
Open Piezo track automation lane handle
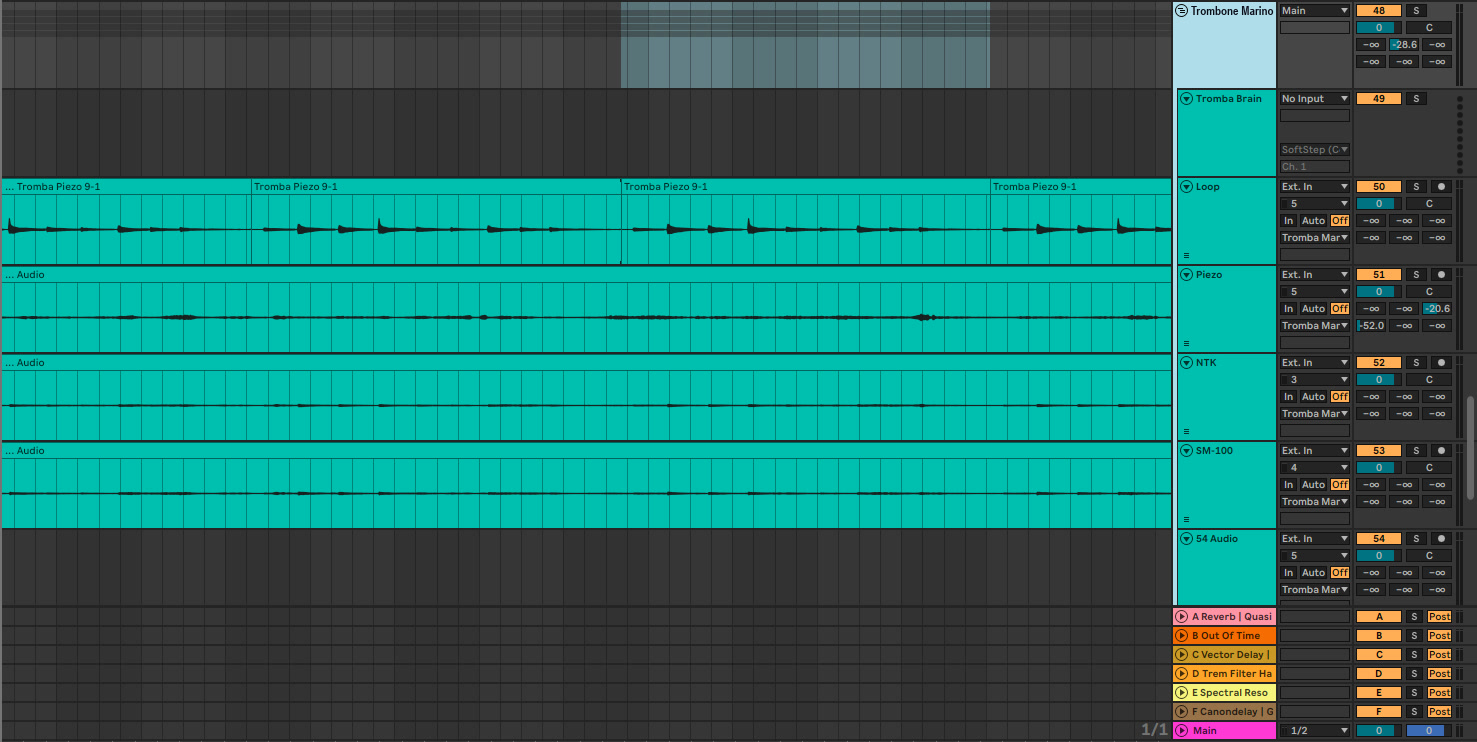click(x=1187, y=343)
